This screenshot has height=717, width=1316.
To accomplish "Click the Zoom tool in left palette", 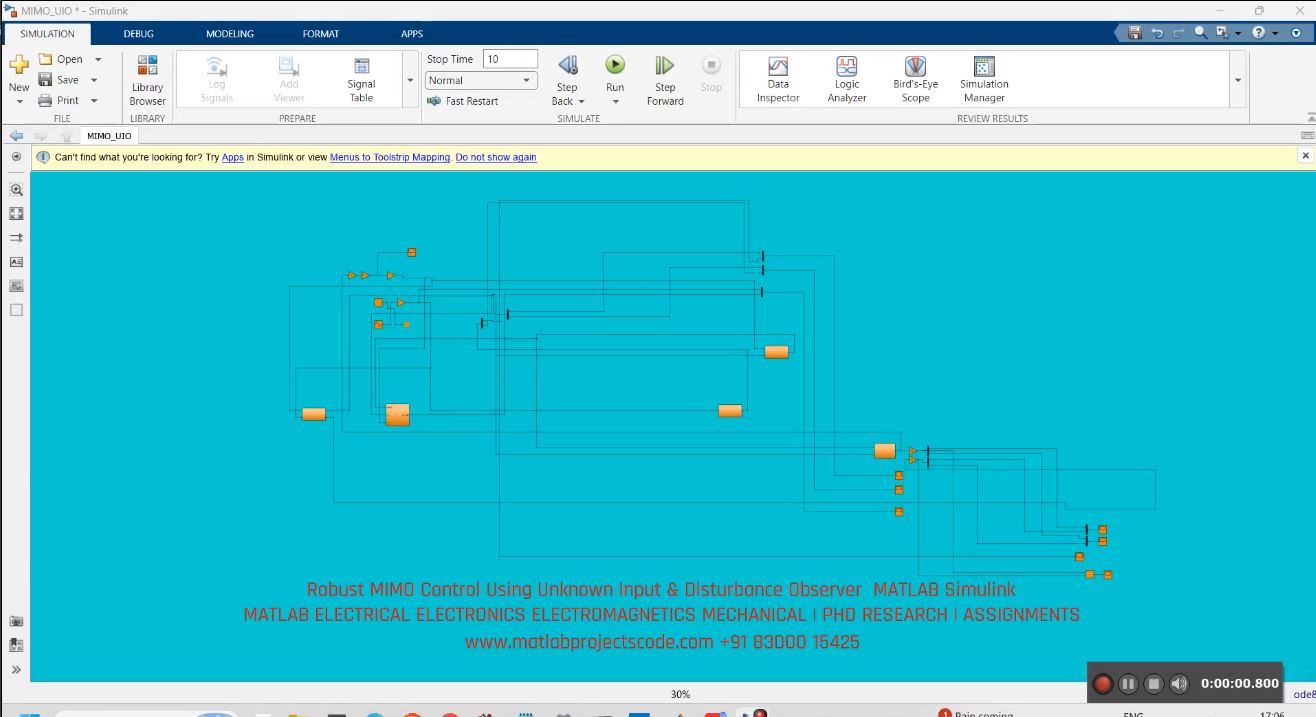I will pos(16,190).
